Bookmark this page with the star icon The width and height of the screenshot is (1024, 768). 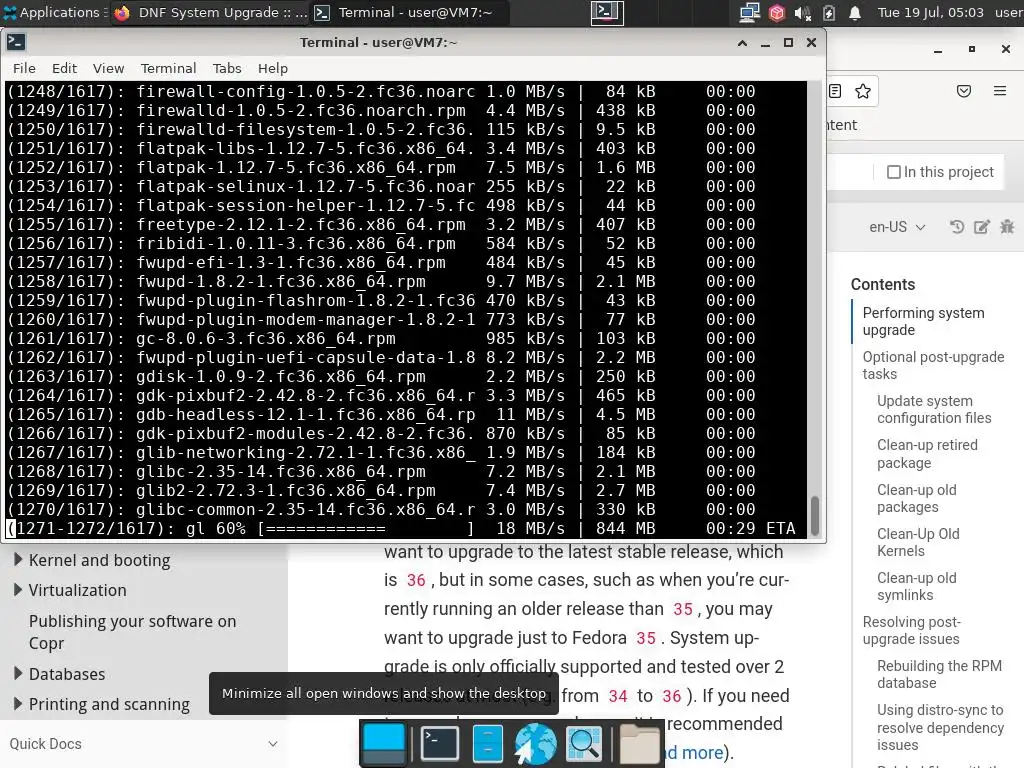point(863,91)
